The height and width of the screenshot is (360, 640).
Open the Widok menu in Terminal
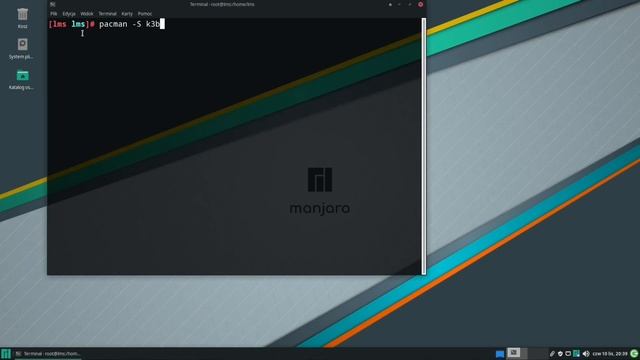point(87,13)
